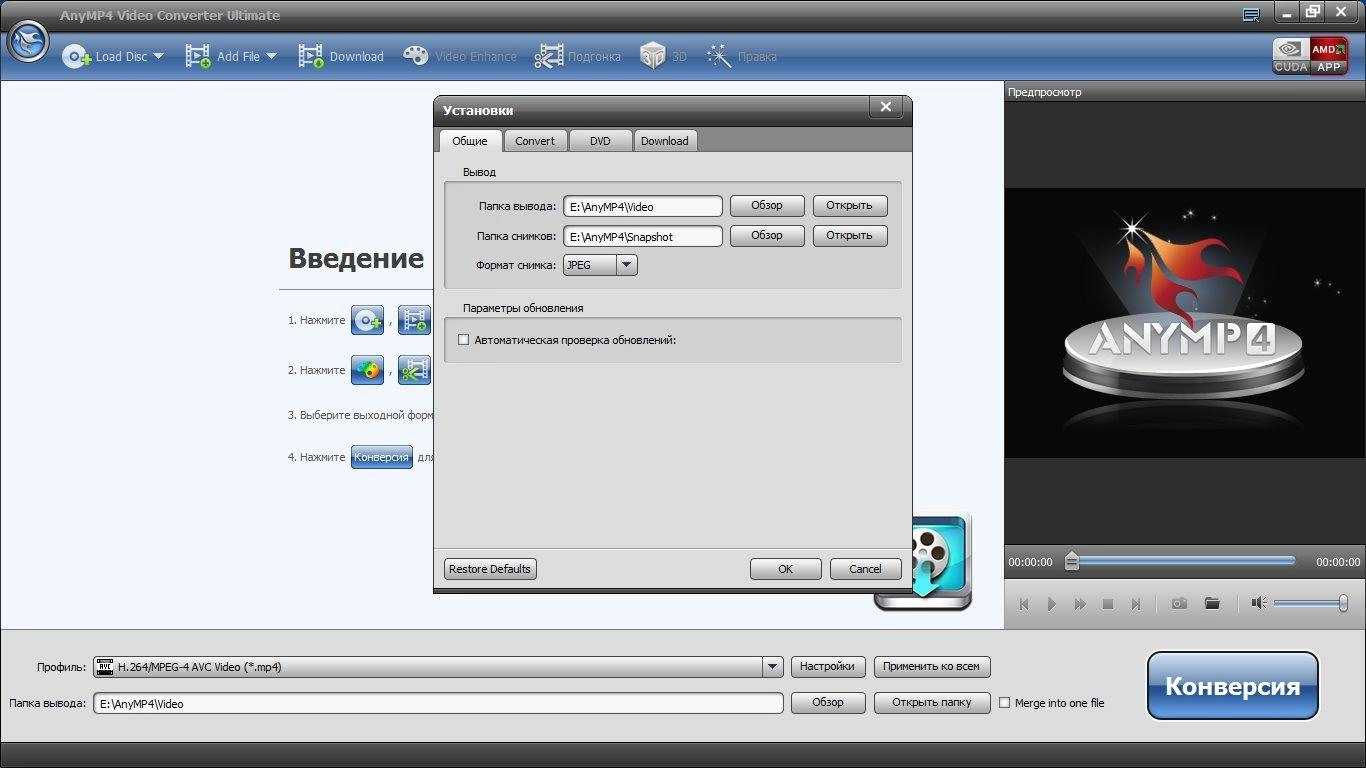Click the next frame playback button
The width and height of the screenshot is (1366, 768).
(1136, 604)
